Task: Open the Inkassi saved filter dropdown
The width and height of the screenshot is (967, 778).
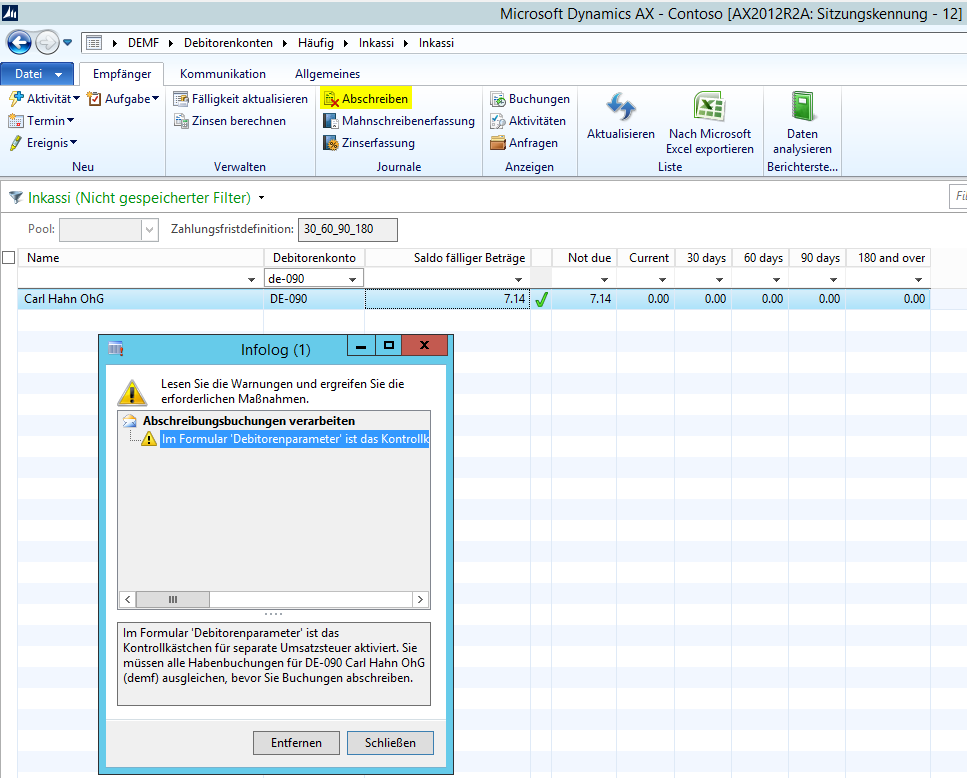Action: (261, 198)
